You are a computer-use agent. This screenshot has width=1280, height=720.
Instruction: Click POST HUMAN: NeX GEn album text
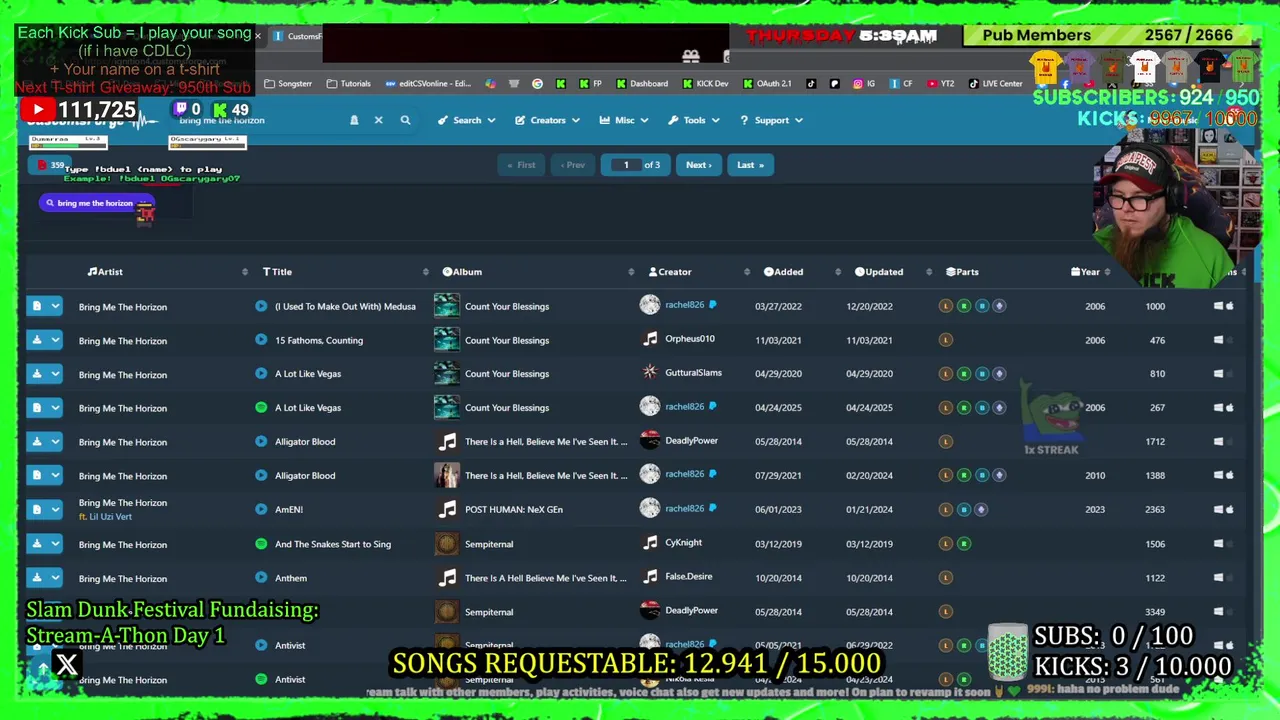pyautogui.click(x=514, y=509)
